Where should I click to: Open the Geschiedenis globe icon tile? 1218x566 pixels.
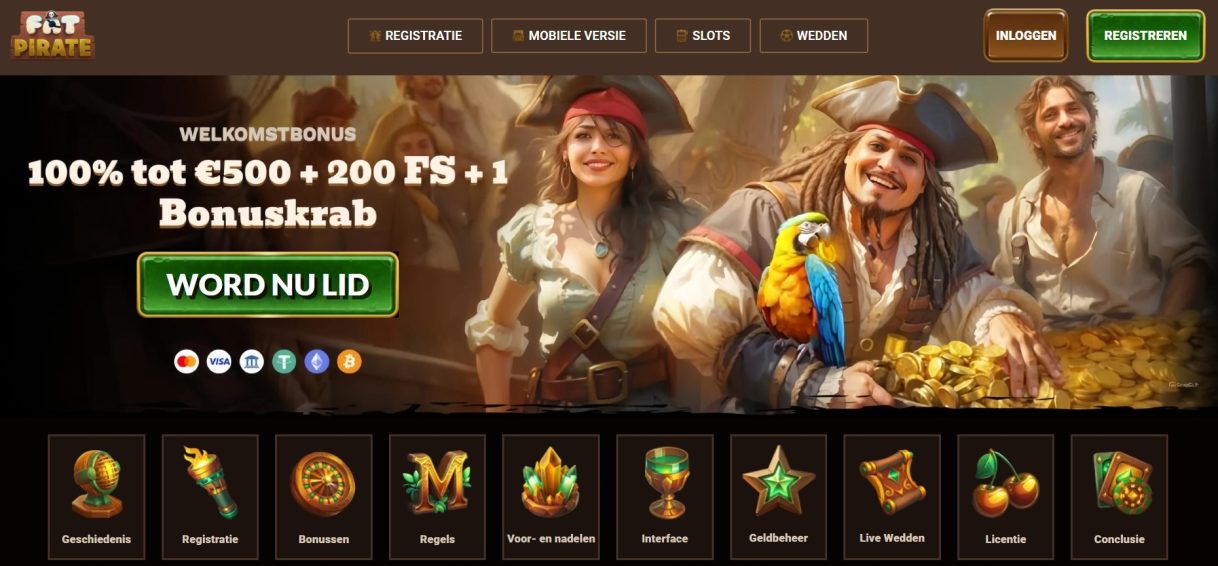pyautogui.click(x=96, y=496)
